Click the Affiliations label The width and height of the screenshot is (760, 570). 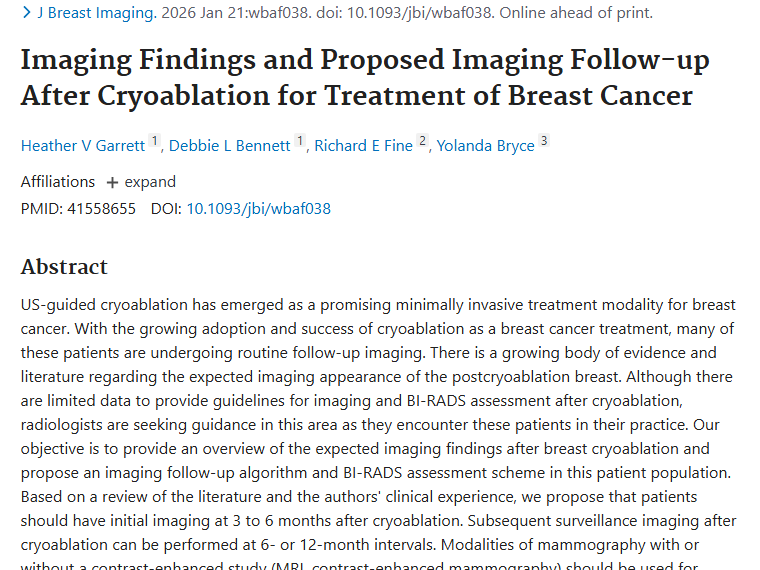coord(58,182)
